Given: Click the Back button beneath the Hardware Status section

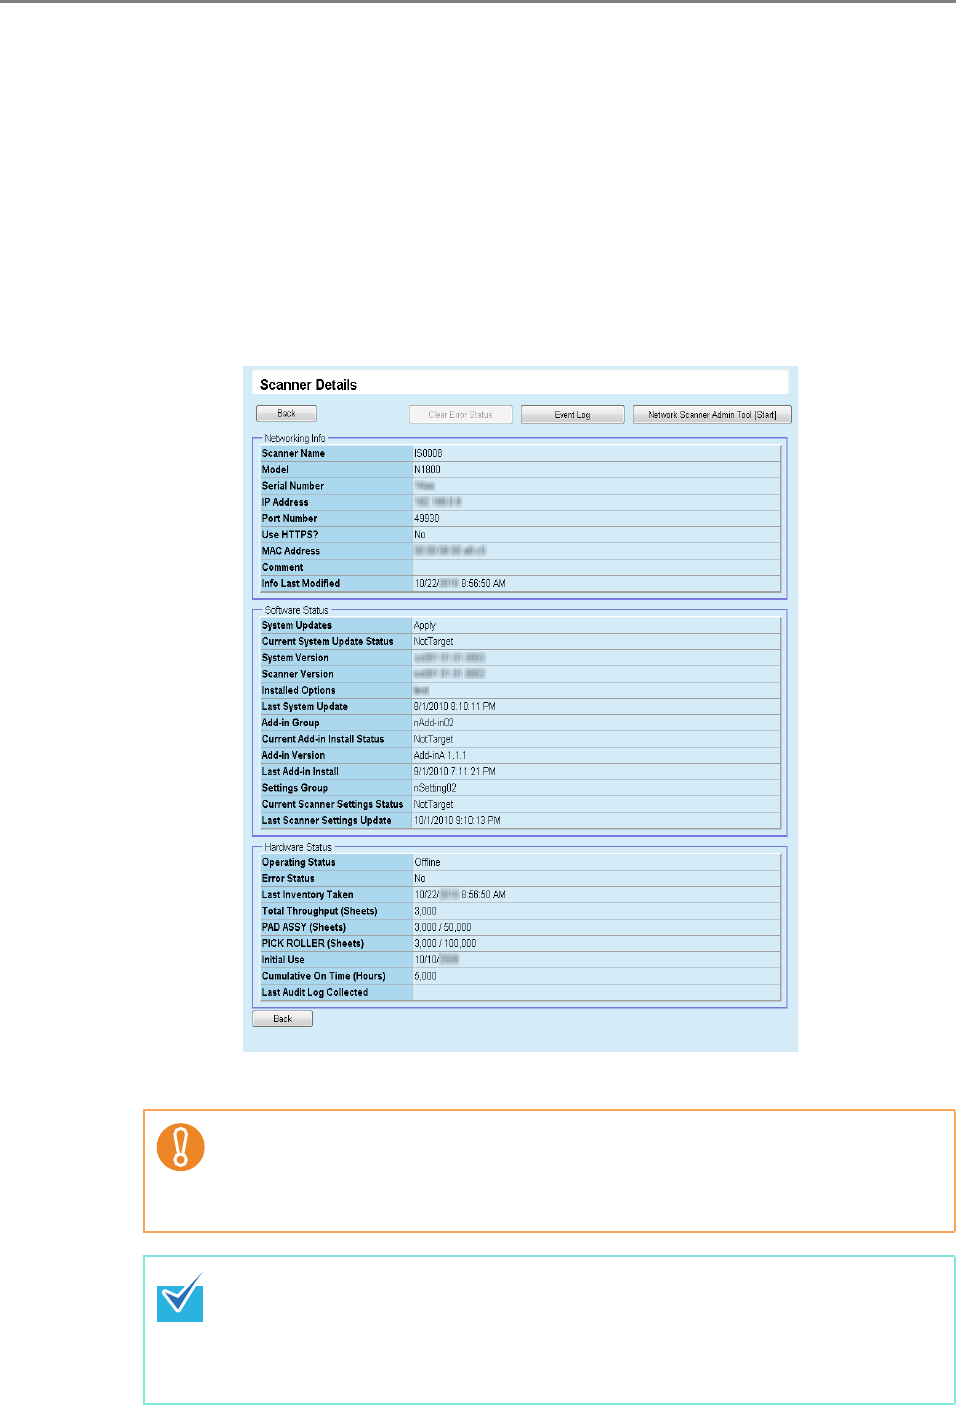Looking at the screenshot, I should point(283,1018).
